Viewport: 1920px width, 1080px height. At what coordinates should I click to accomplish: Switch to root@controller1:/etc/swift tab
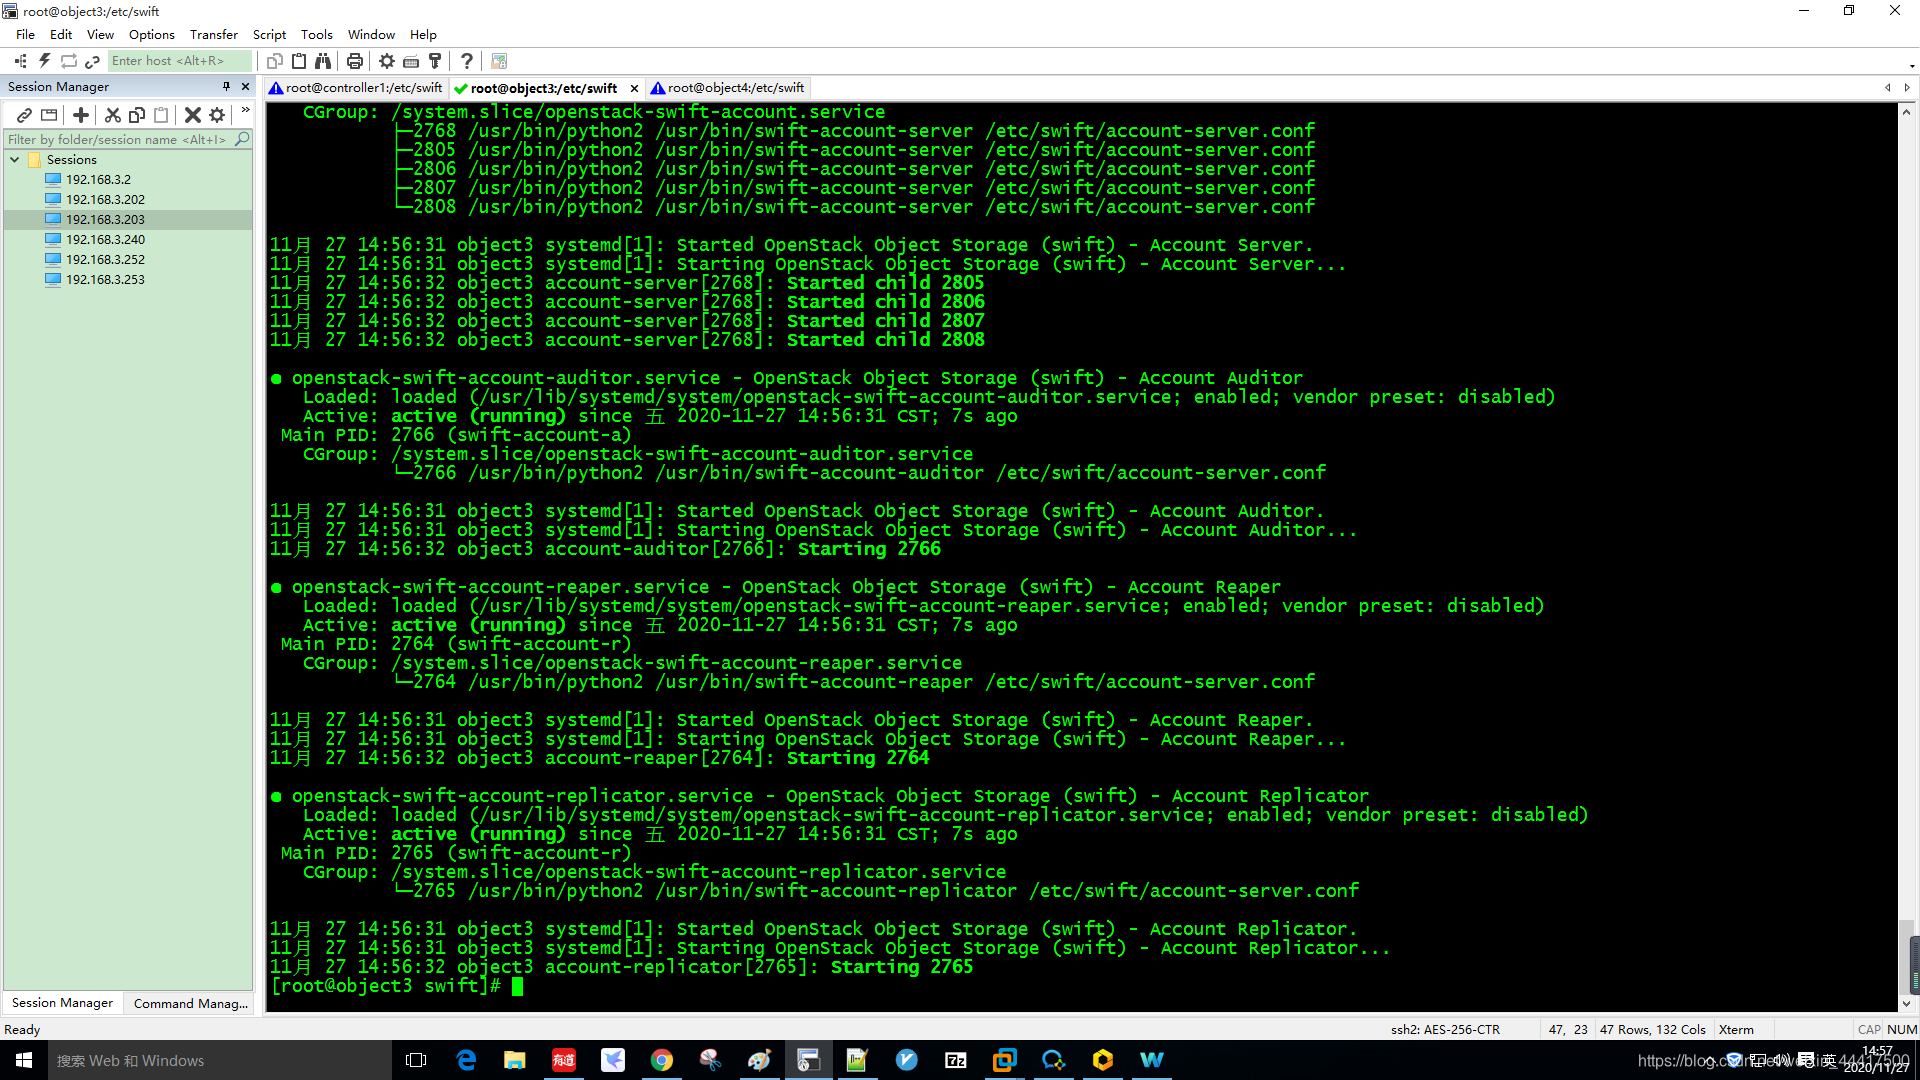[356, 88]
